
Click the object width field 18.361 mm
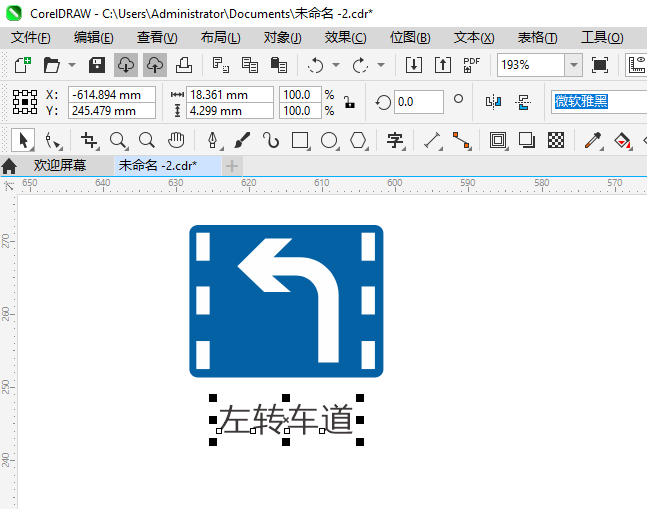pos(230,94)
